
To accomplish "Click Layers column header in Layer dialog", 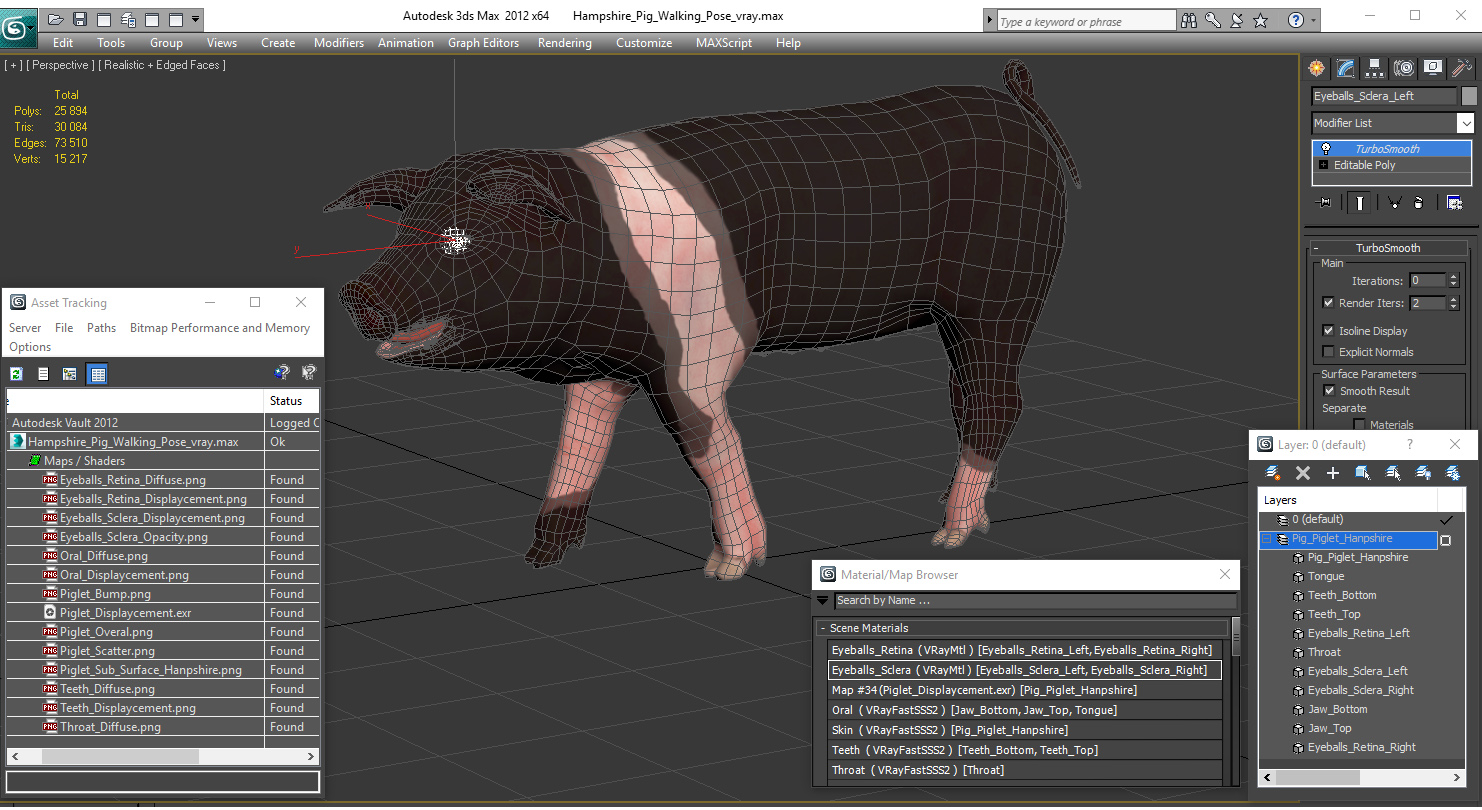I will tap(1347, 500).
